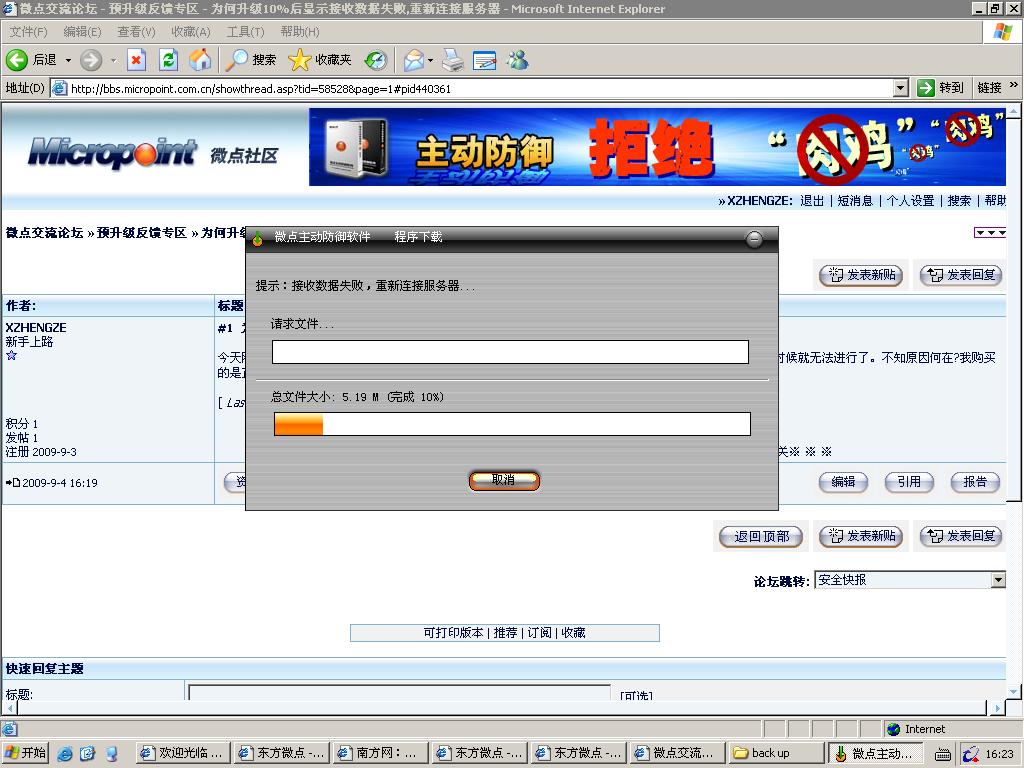Screen dimensions: 1024x768
Task: Click the author name XZHENGZE
Action: tap(36, 327)
